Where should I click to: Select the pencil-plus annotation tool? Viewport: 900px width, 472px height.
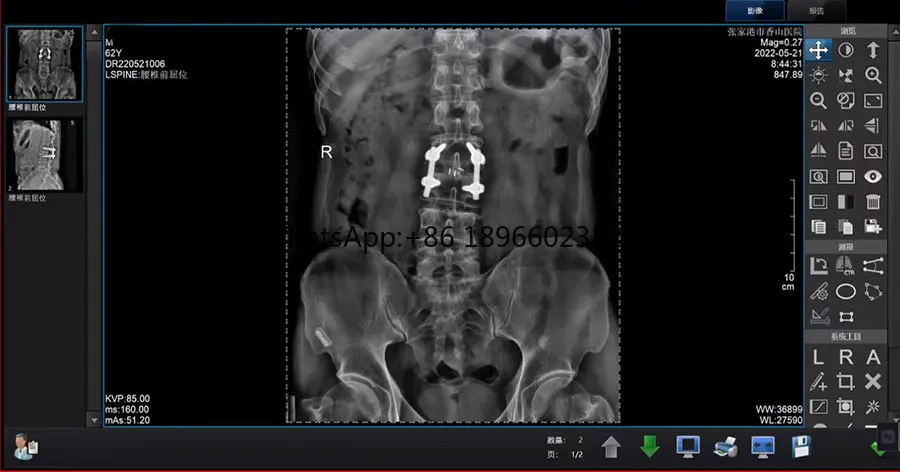click(818, 381)
